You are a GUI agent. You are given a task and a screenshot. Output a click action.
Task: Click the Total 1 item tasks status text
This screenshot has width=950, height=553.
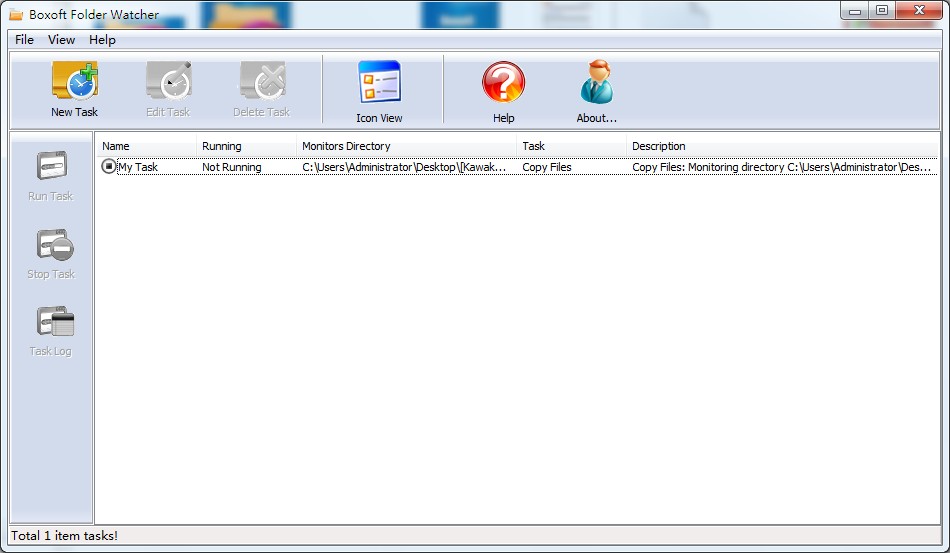tap(65, 535)
